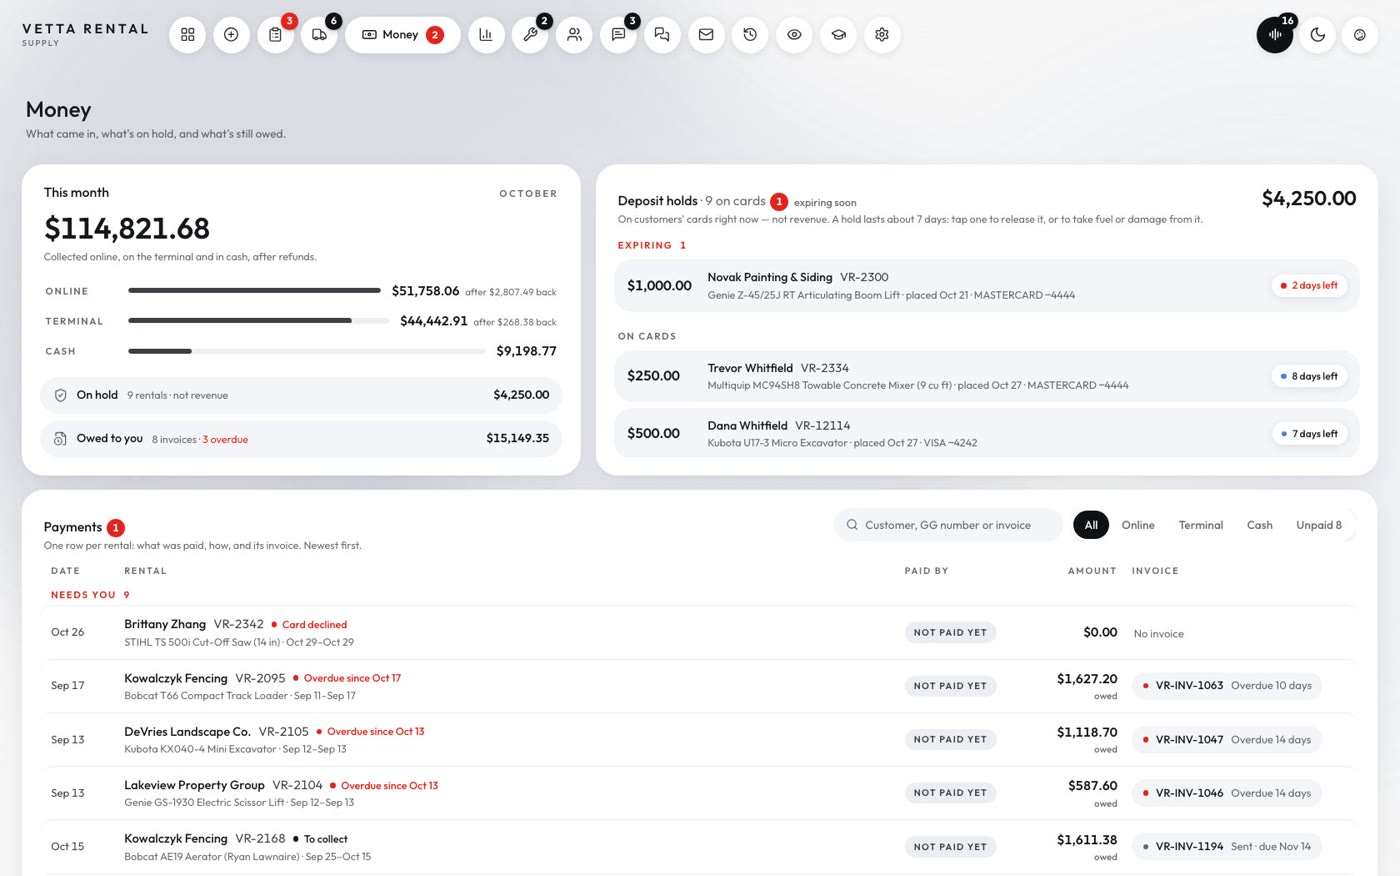The image size is (1400, 876).
Task: Open the message icon with 3 badge
Action: click(618, 35)
